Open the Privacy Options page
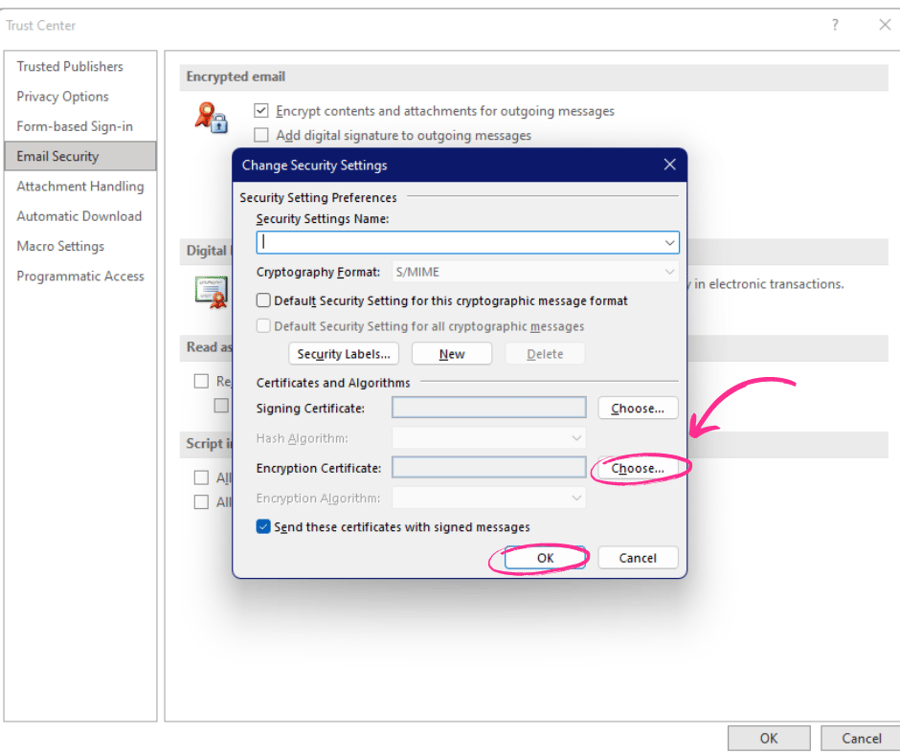Screen dimensions: 900x754 63,96
